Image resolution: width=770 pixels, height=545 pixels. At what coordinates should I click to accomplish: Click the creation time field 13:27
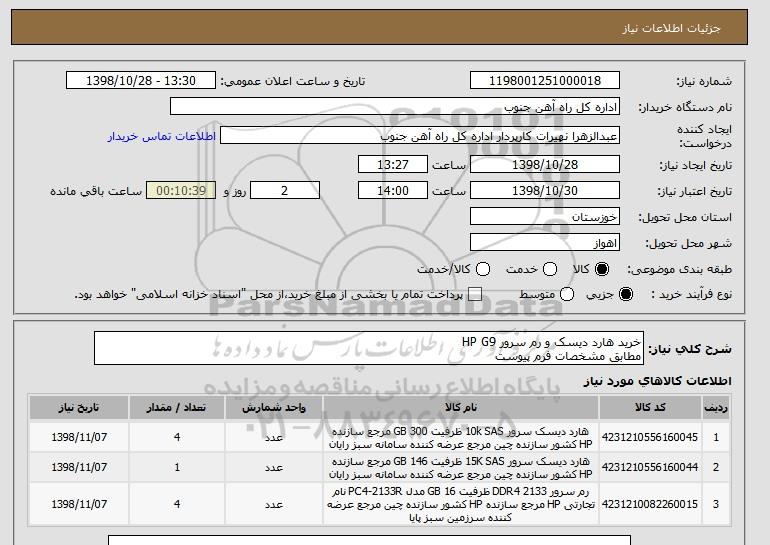[393, 164]
